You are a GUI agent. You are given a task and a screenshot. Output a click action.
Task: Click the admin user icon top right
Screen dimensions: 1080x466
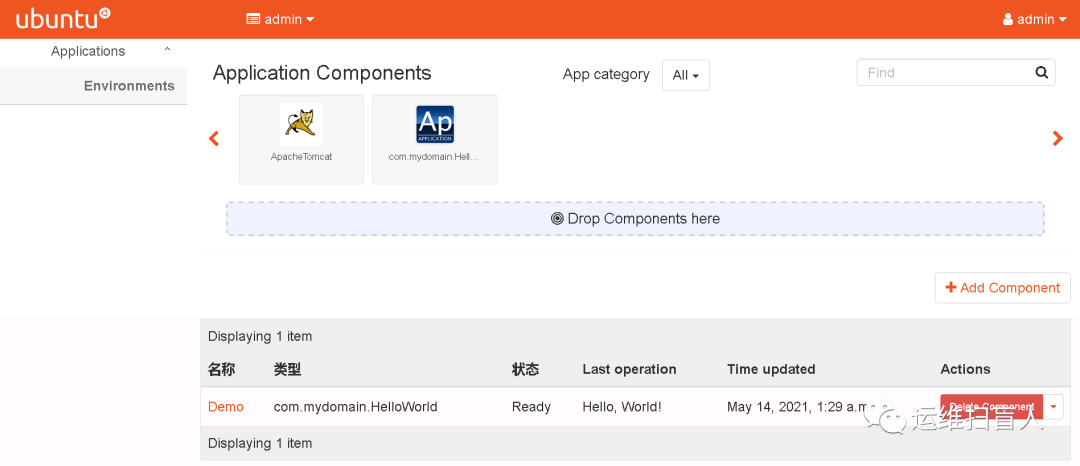click(x=1008, y=19)
